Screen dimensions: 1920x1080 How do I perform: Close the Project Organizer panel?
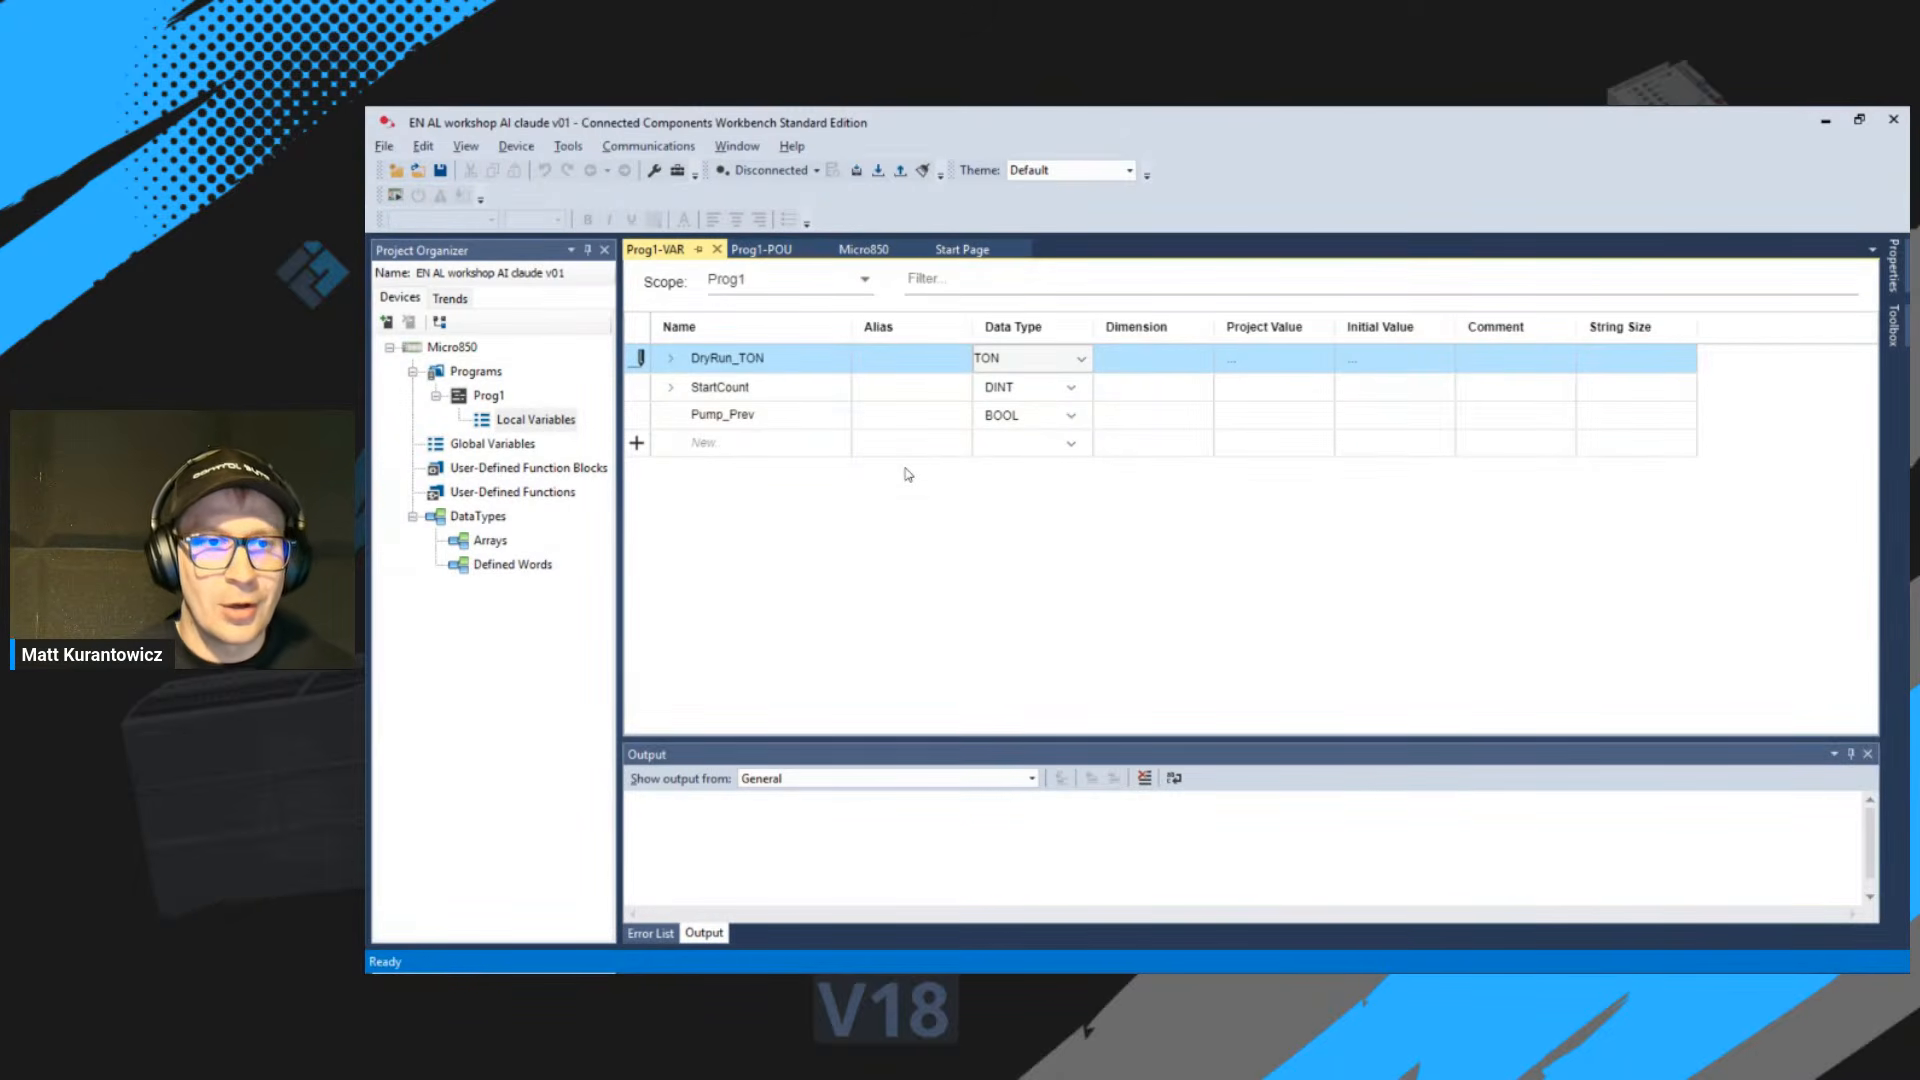click(x=604, y=250)
